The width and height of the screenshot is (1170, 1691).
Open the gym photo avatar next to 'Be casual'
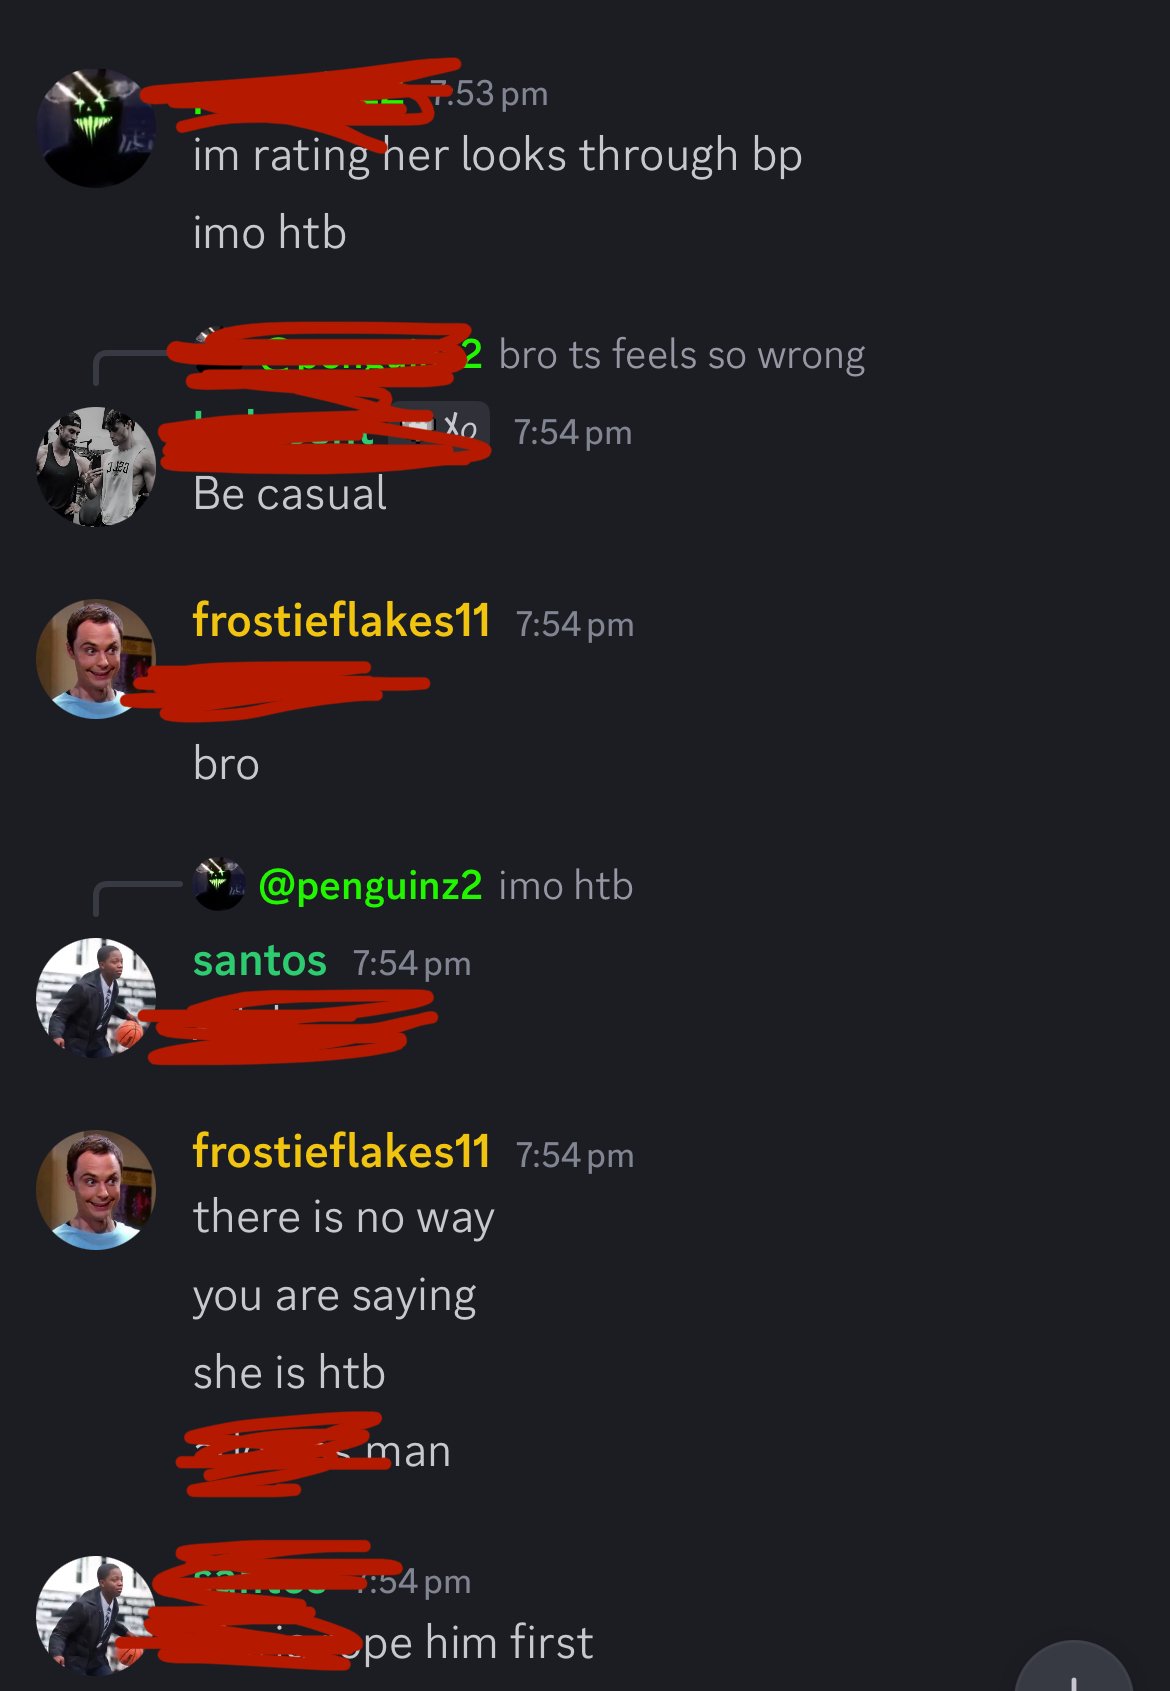pyautogui.click(x=96, y=466)
